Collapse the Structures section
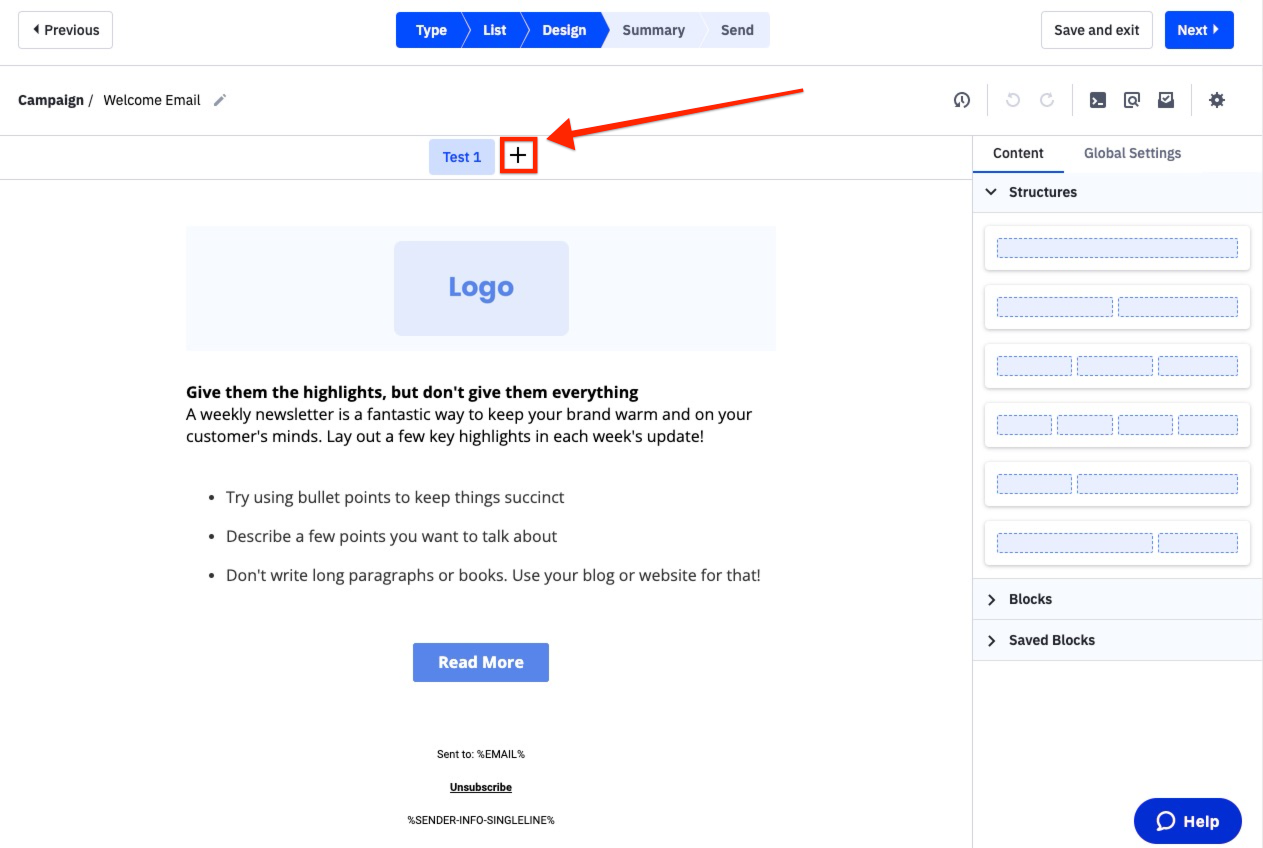Viewport: 1263px width, 848px height. (x=1043, y=192)
